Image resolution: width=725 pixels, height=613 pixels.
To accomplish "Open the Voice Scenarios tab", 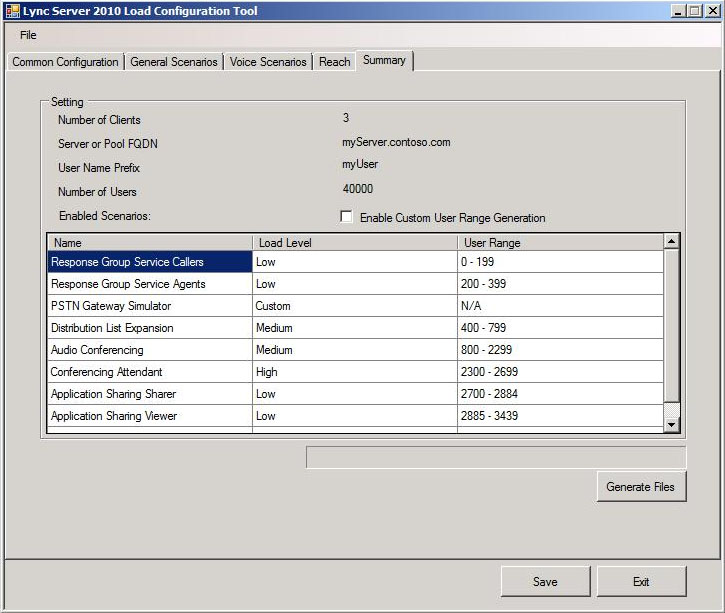I will [x=268, y=62].
